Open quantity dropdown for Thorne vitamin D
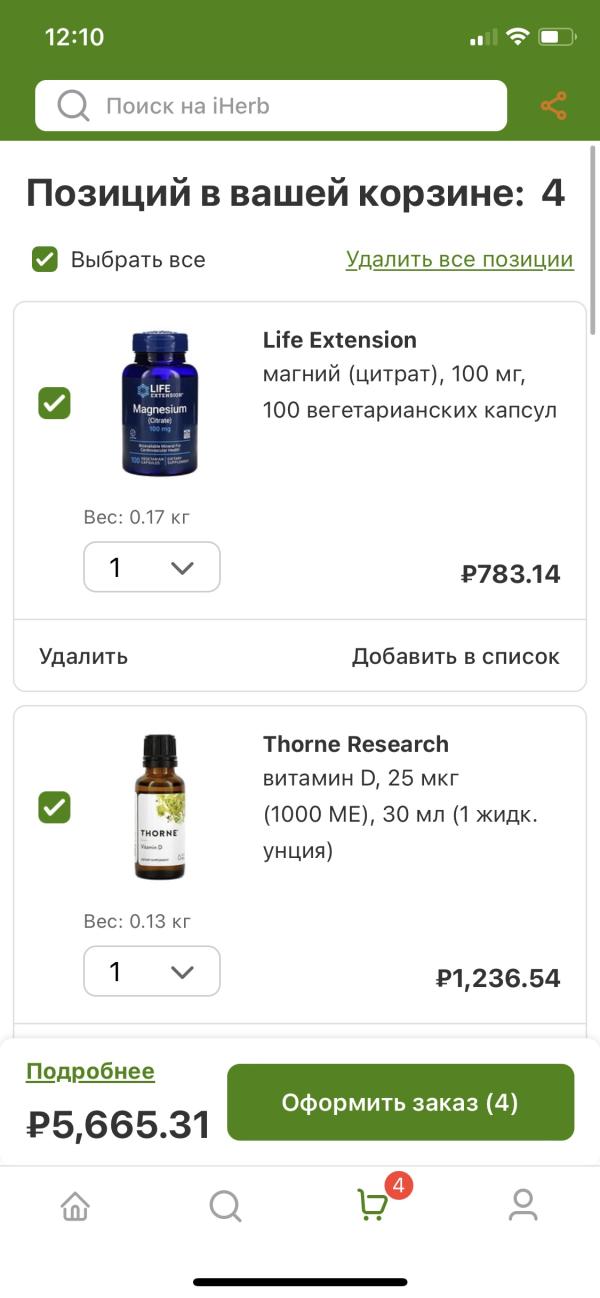Image resolution: width=600 pixels, height=1298 pixels. pyautogui.click(x=152, y=971)
